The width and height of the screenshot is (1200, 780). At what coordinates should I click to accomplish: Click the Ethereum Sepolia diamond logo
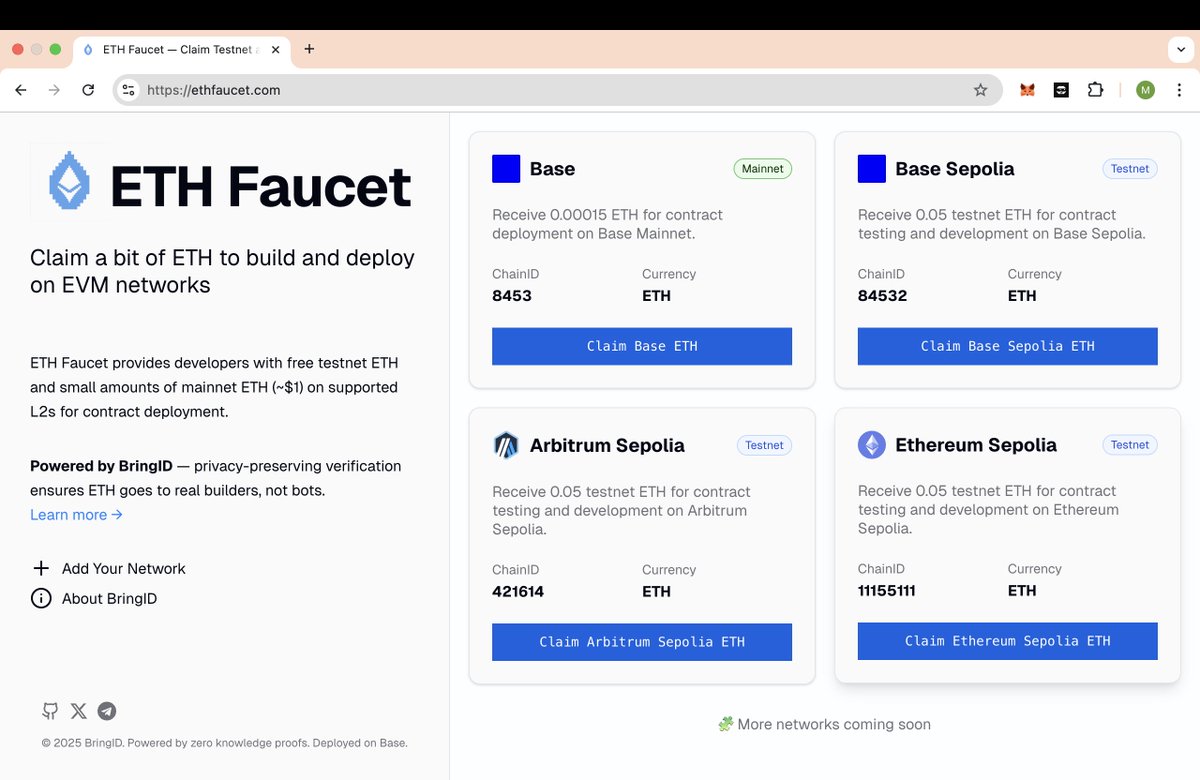point(872,445)
